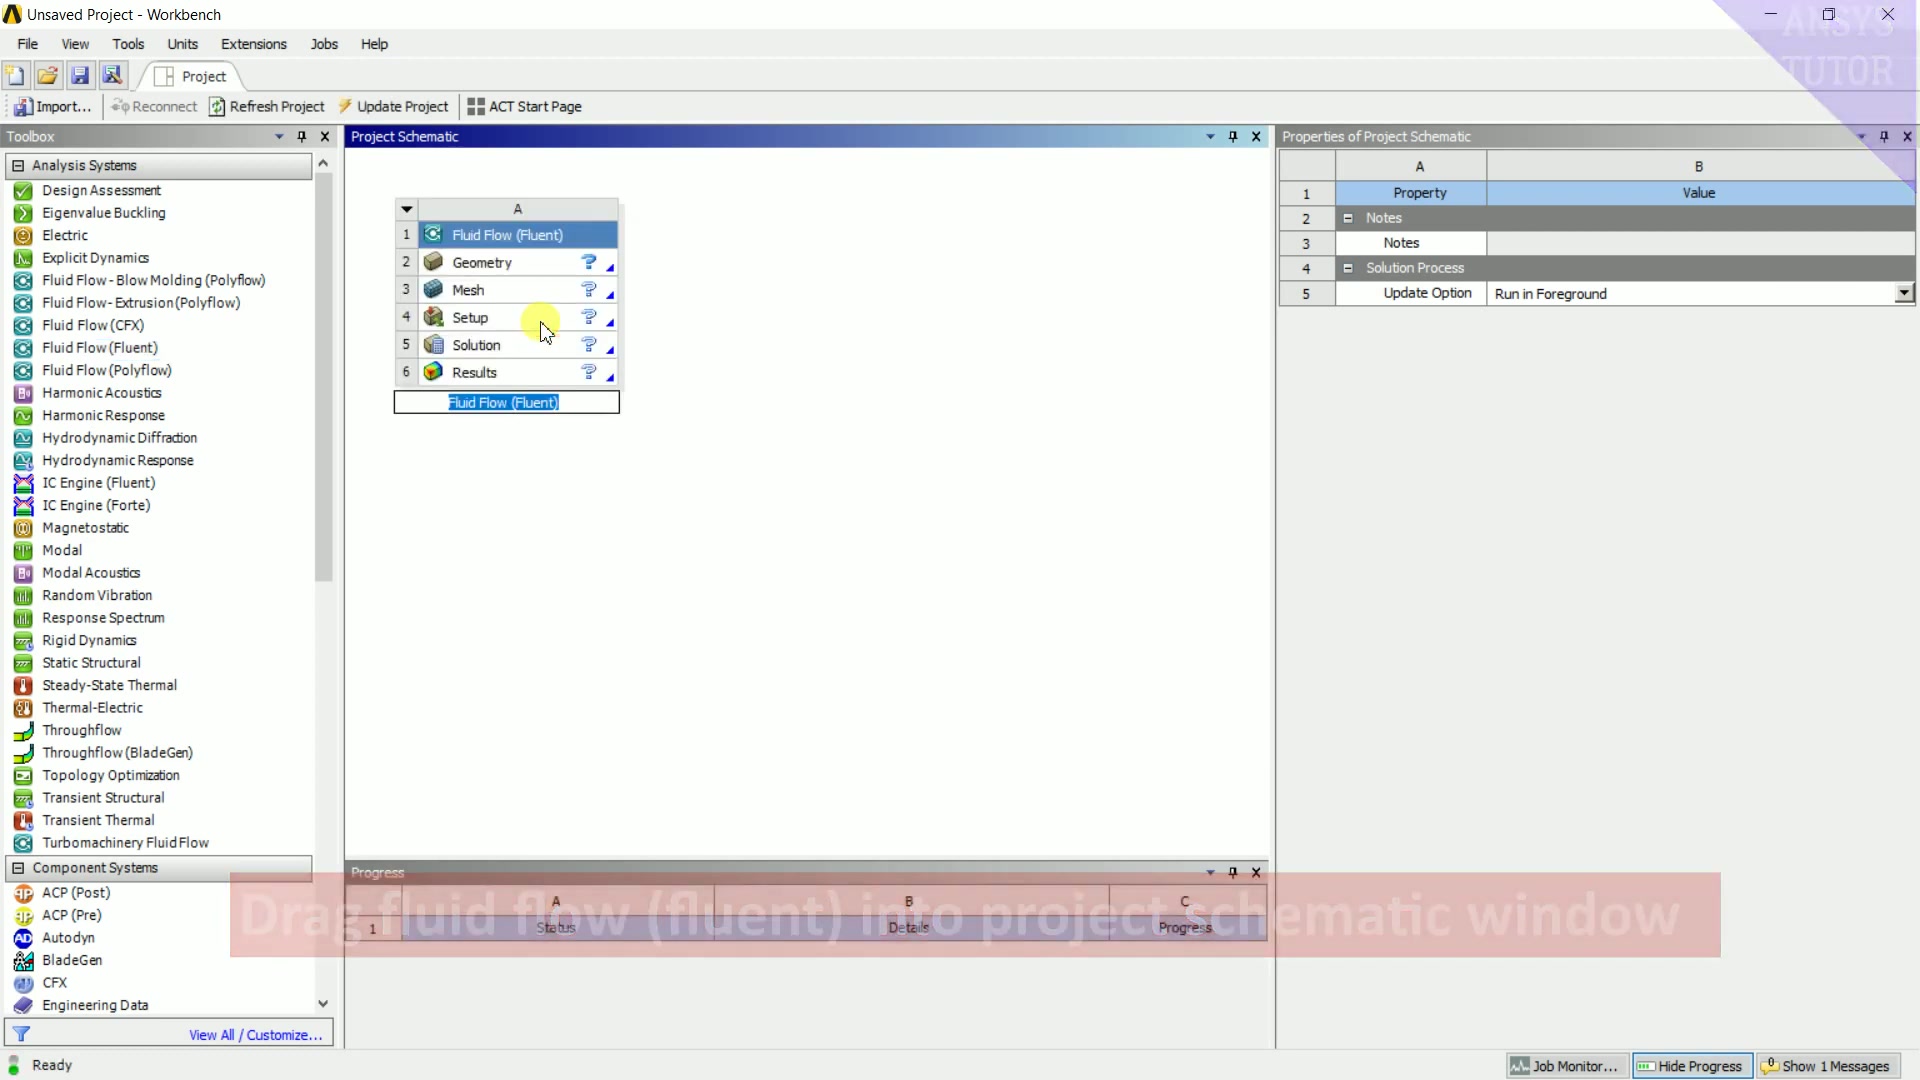Open system A header dropdown arrow
The image size is (1920, 1080).
point(406,209)
